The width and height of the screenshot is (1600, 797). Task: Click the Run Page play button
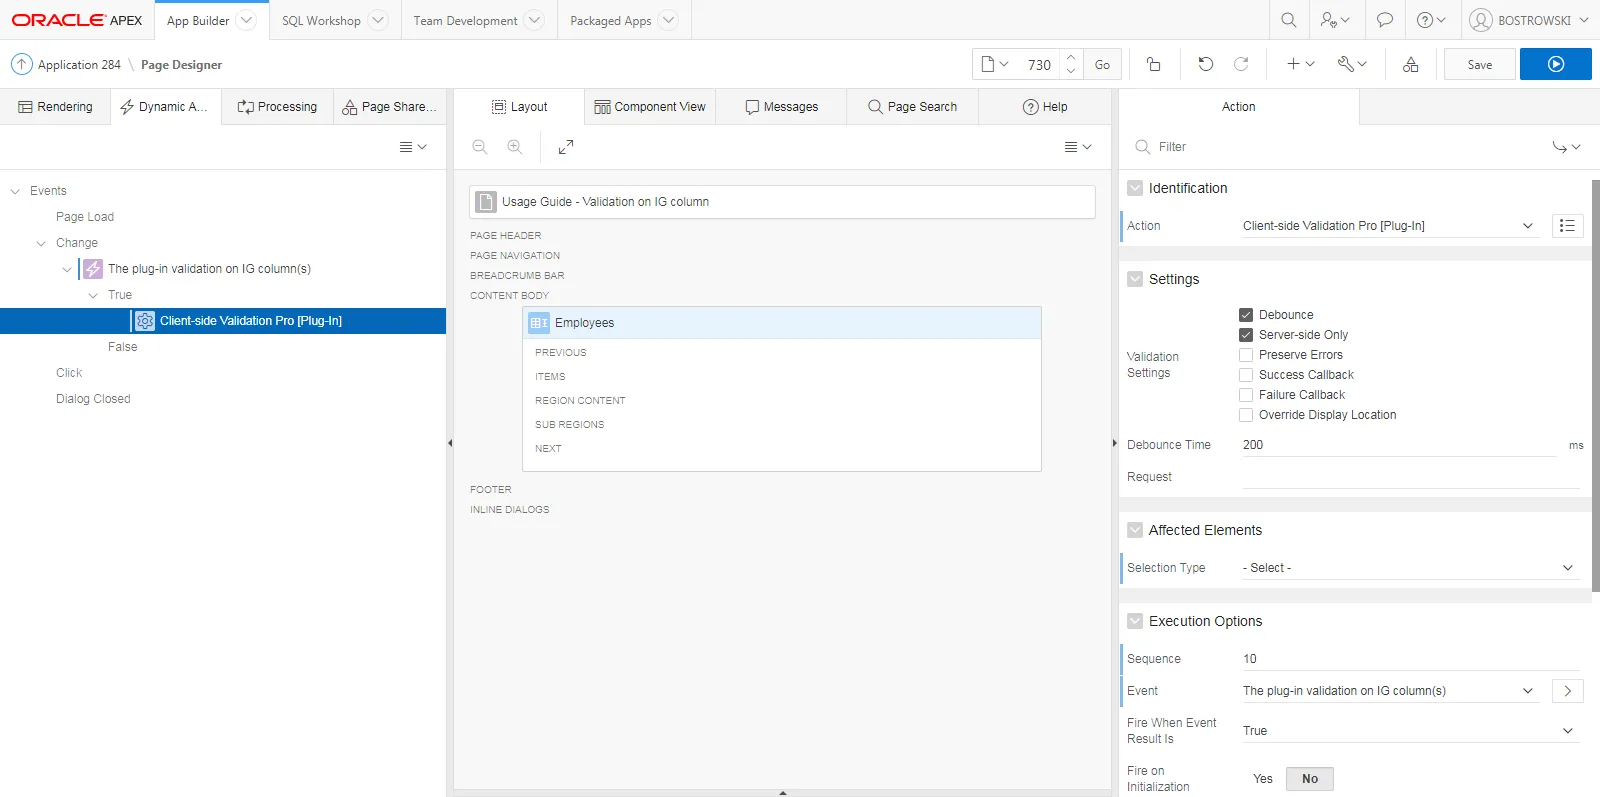1555,64
